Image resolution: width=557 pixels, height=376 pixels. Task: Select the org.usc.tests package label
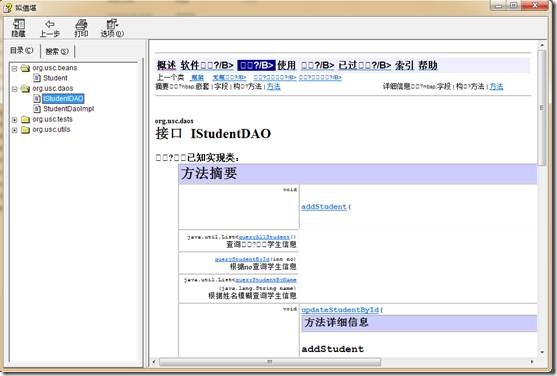coord(52,119)
